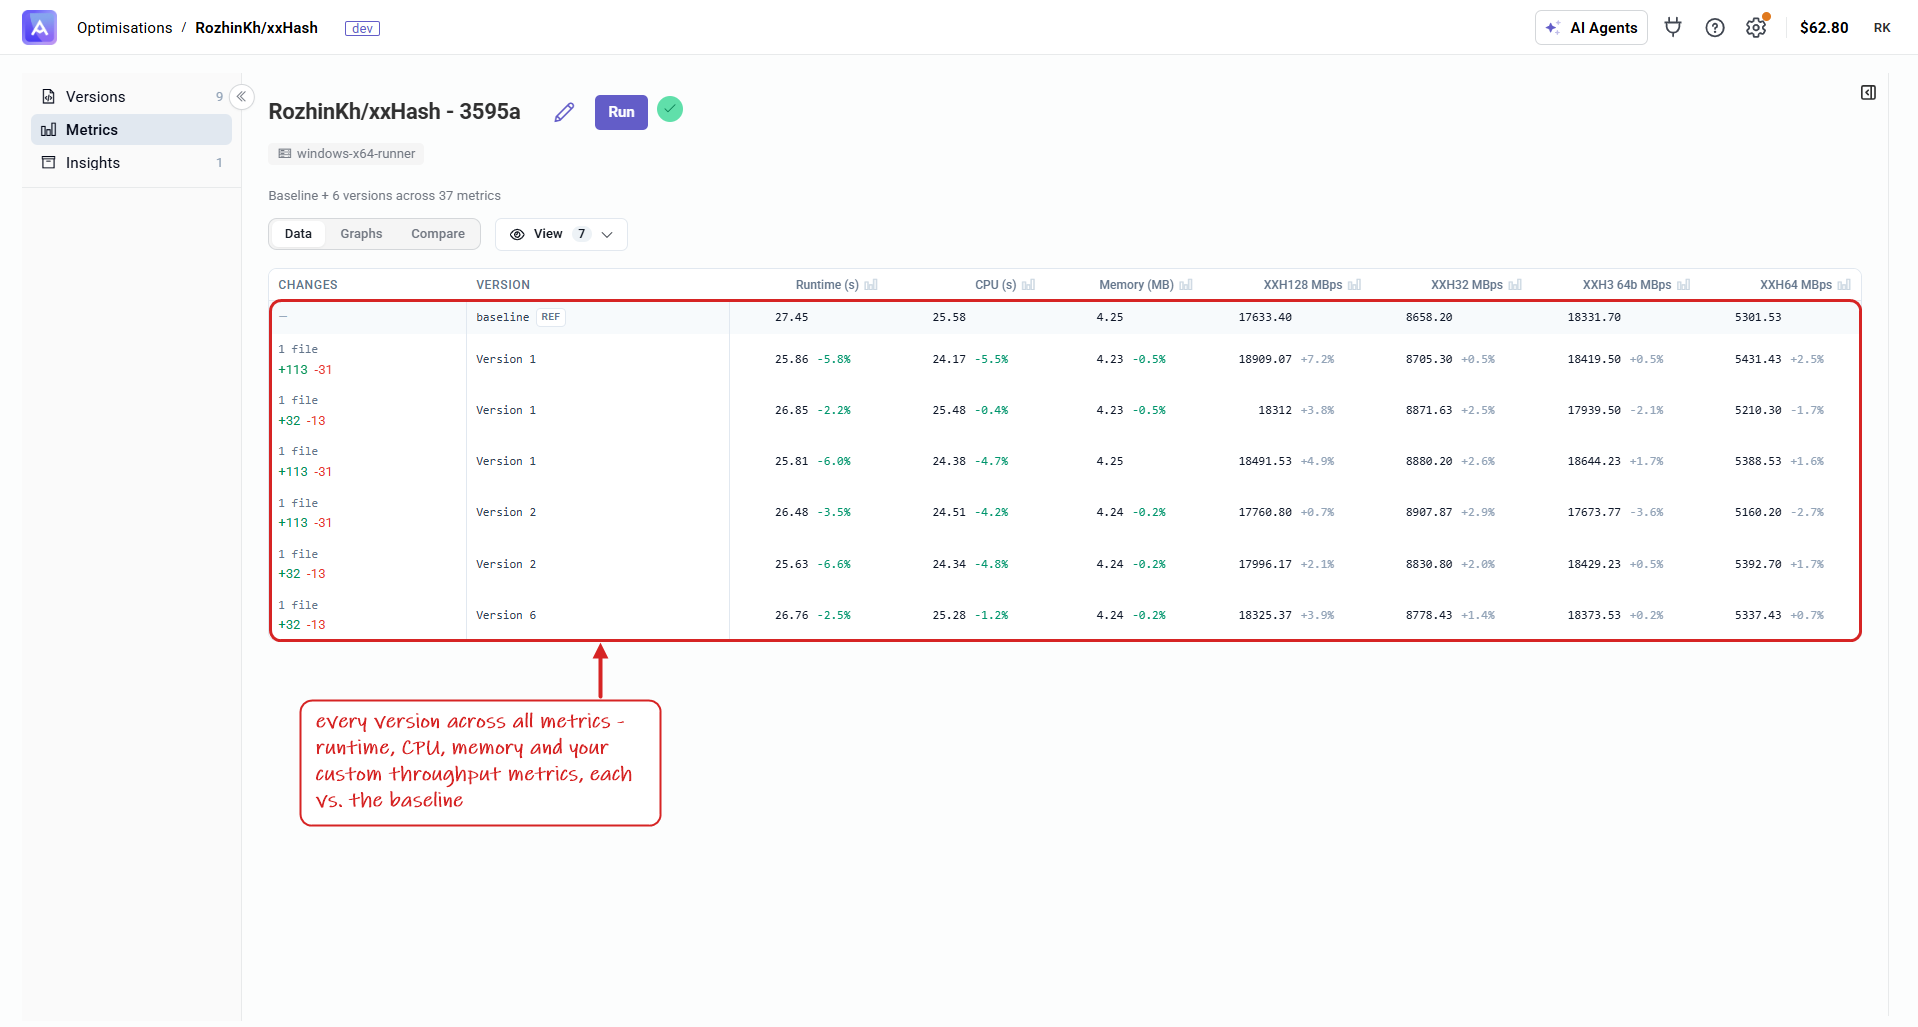Switch to the Graphs tab
The height and width of the screenshot is (1027, 1918).
pos(361,234)
